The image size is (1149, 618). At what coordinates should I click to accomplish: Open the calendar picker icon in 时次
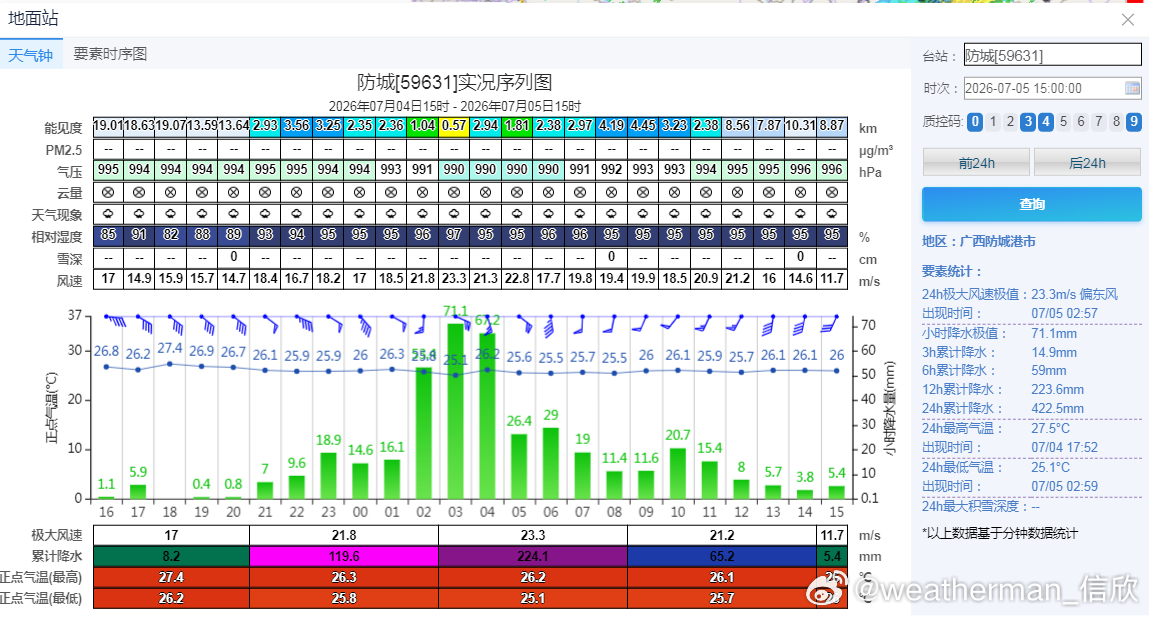click(x=1132, y=88)
